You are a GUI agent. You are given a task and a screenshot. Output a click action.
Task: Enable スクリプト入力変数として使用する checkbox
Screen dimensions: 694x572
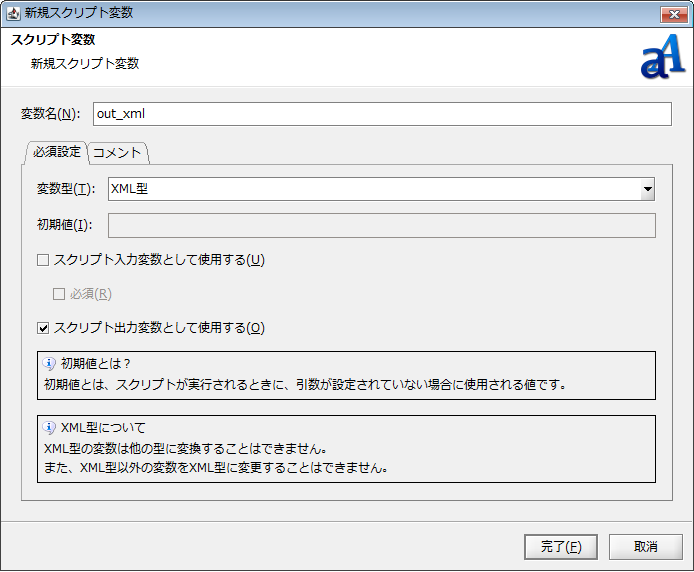pos(43,260)
